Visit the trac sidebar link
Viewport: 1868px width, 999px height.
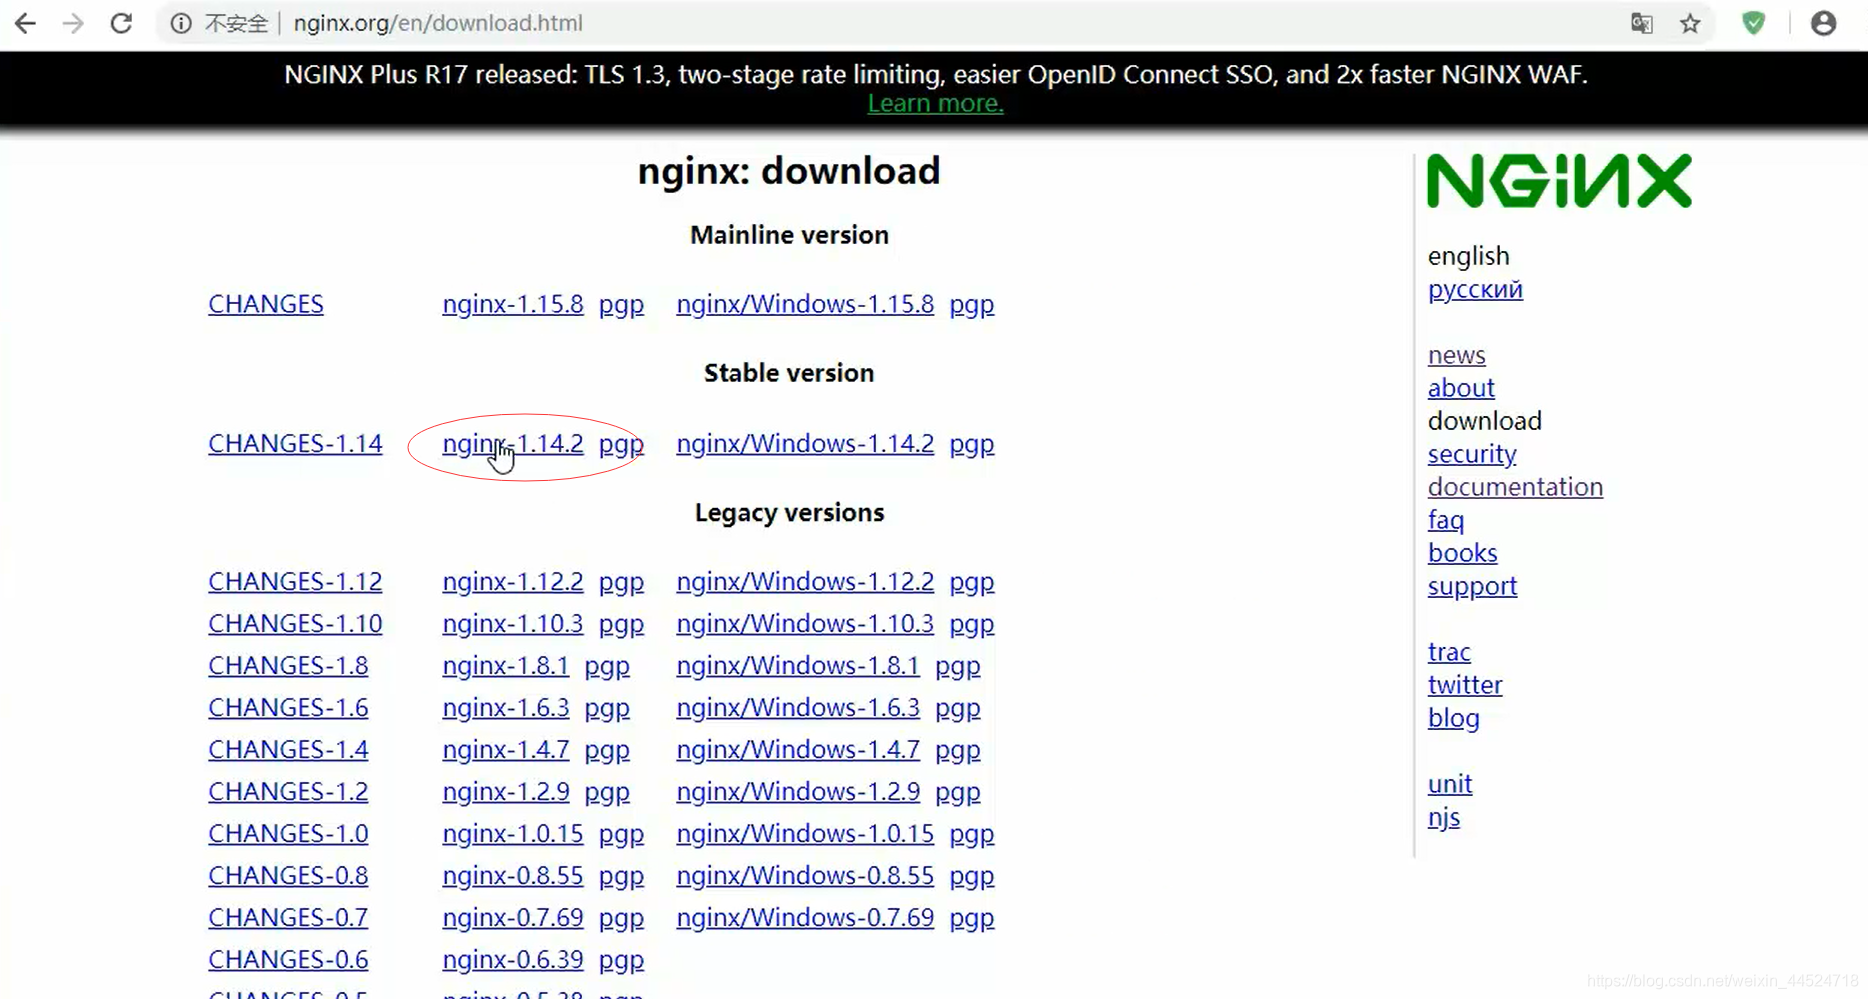tap(1449, 652)
